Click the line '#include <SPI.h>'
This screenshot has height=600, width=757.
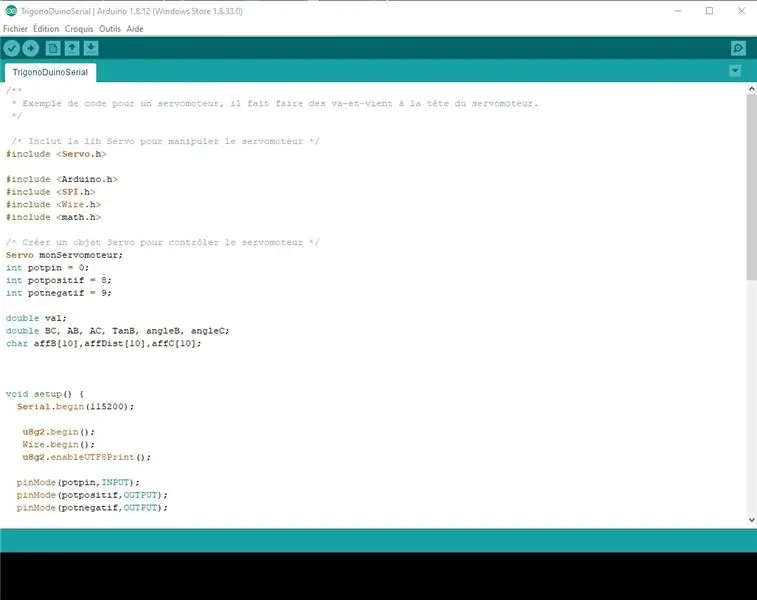50,192
